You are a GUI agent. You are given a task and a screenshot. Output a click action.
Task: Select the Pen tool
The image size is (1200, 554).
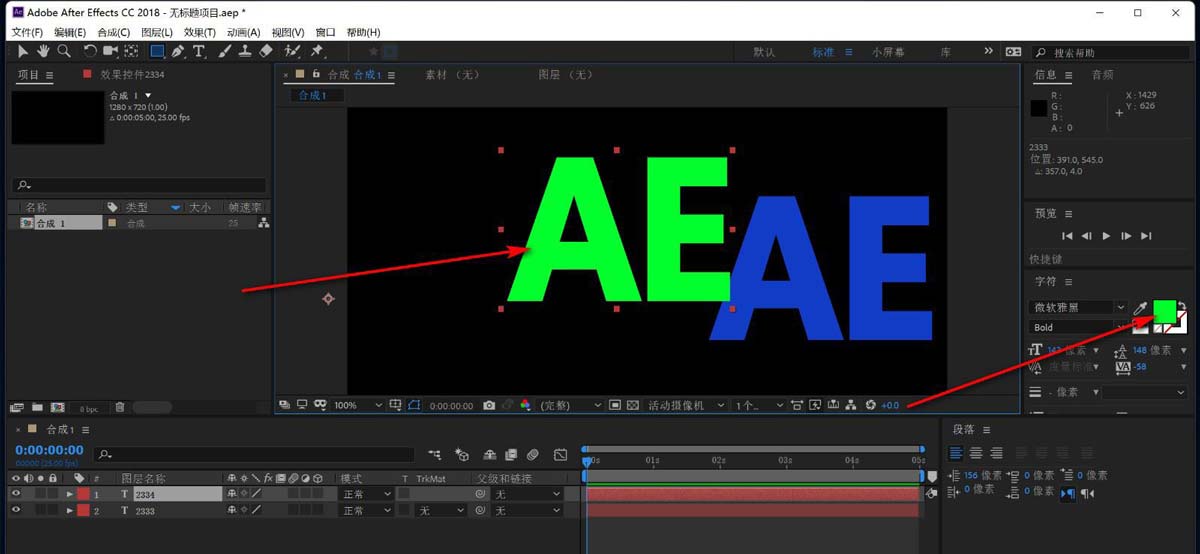point(178,51)
